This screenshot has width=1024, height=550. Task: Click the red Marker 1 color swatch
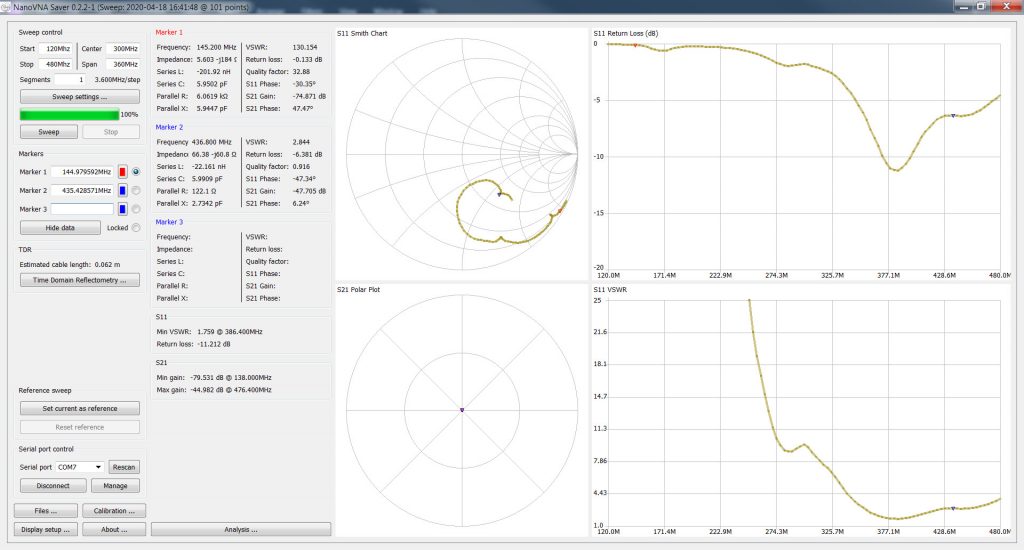pyautogui.click(x=123, y=172)
